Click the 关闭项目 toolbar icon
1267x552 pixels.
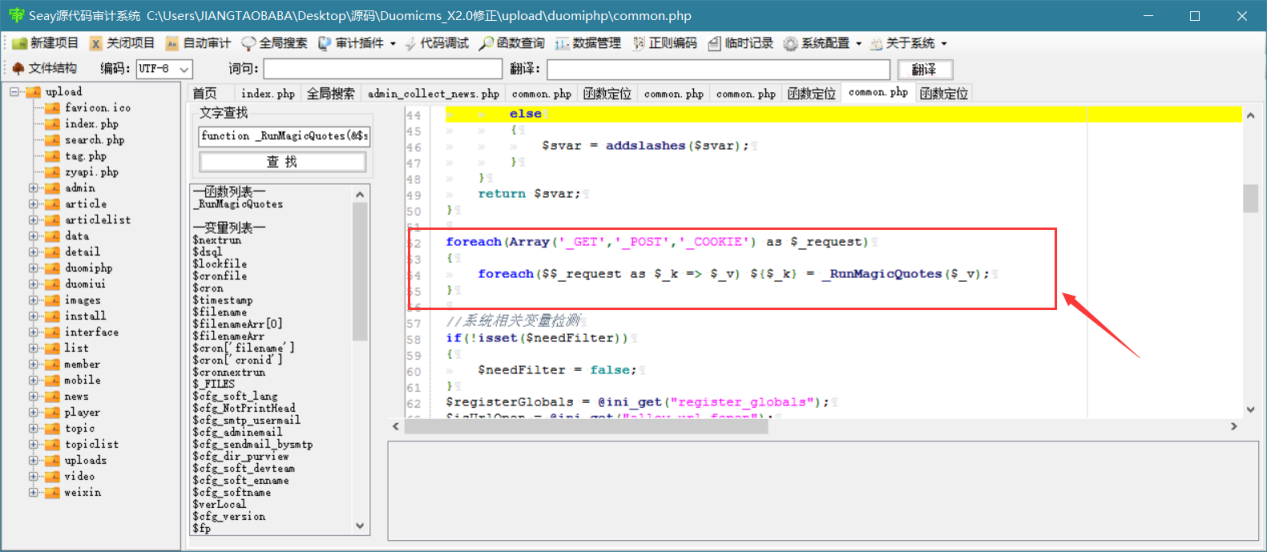click(122, 43)
